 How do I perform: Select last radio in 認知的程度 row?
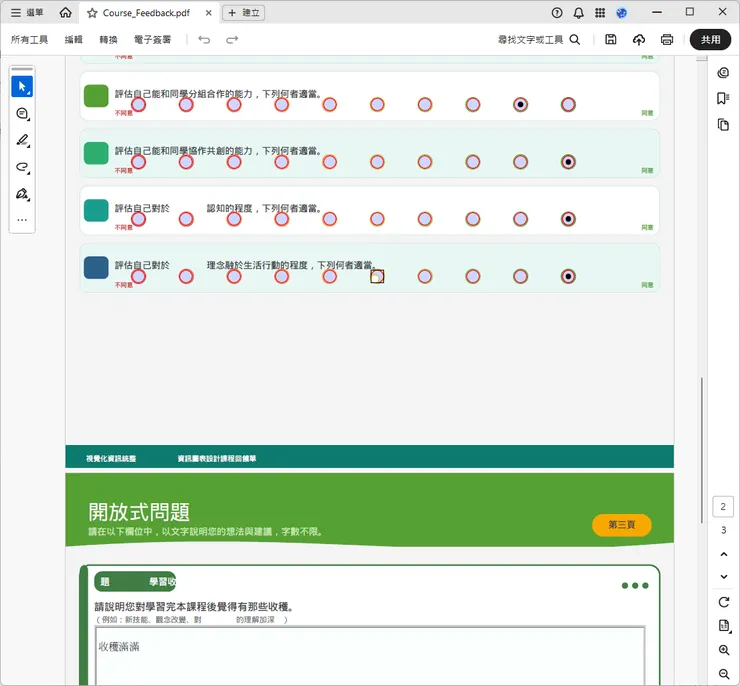[x=568, y=219]
